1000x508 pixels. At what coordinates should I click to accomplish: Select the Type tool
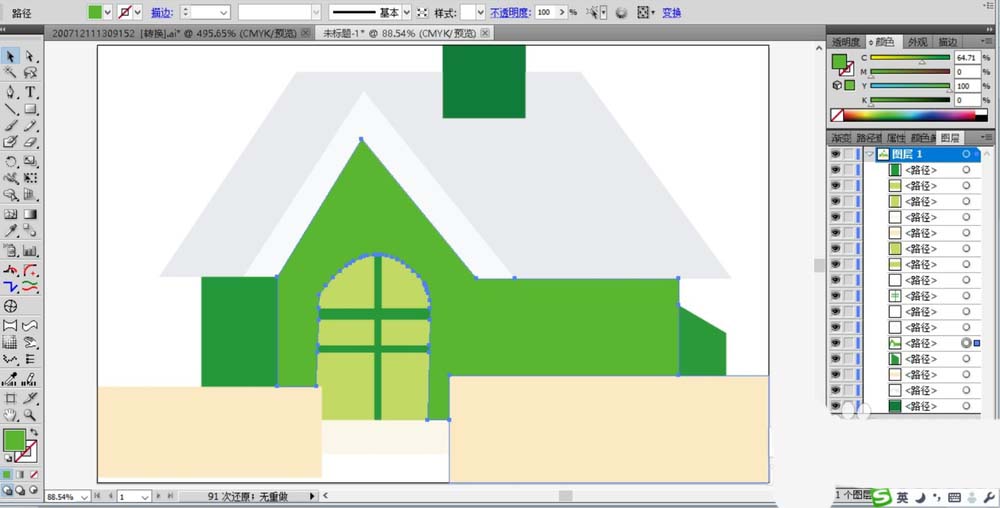click(30, 92)
